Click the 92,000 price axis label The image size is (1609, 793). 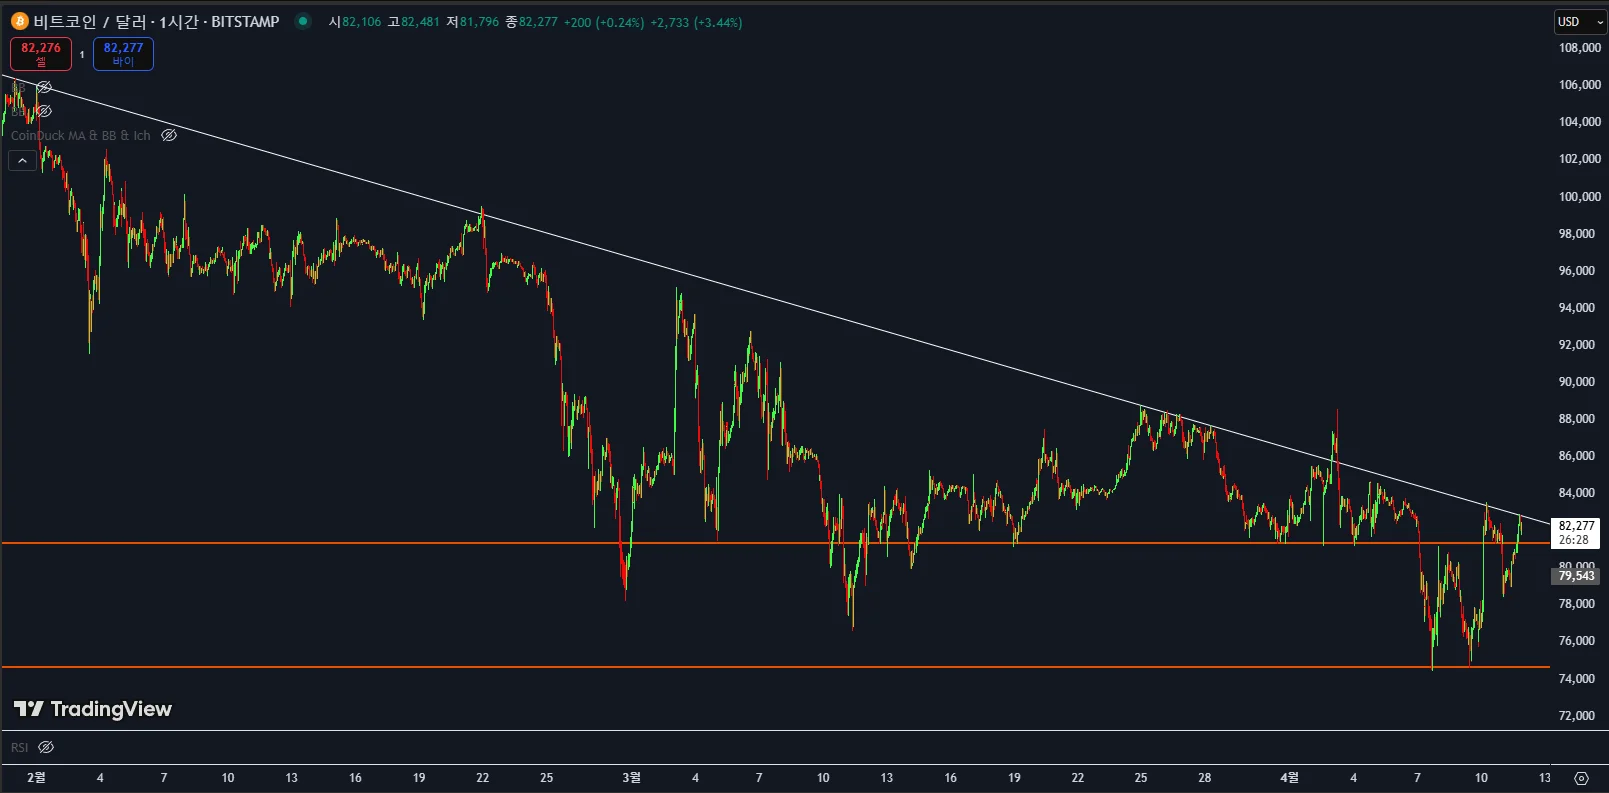click(x=1576, y=345)
